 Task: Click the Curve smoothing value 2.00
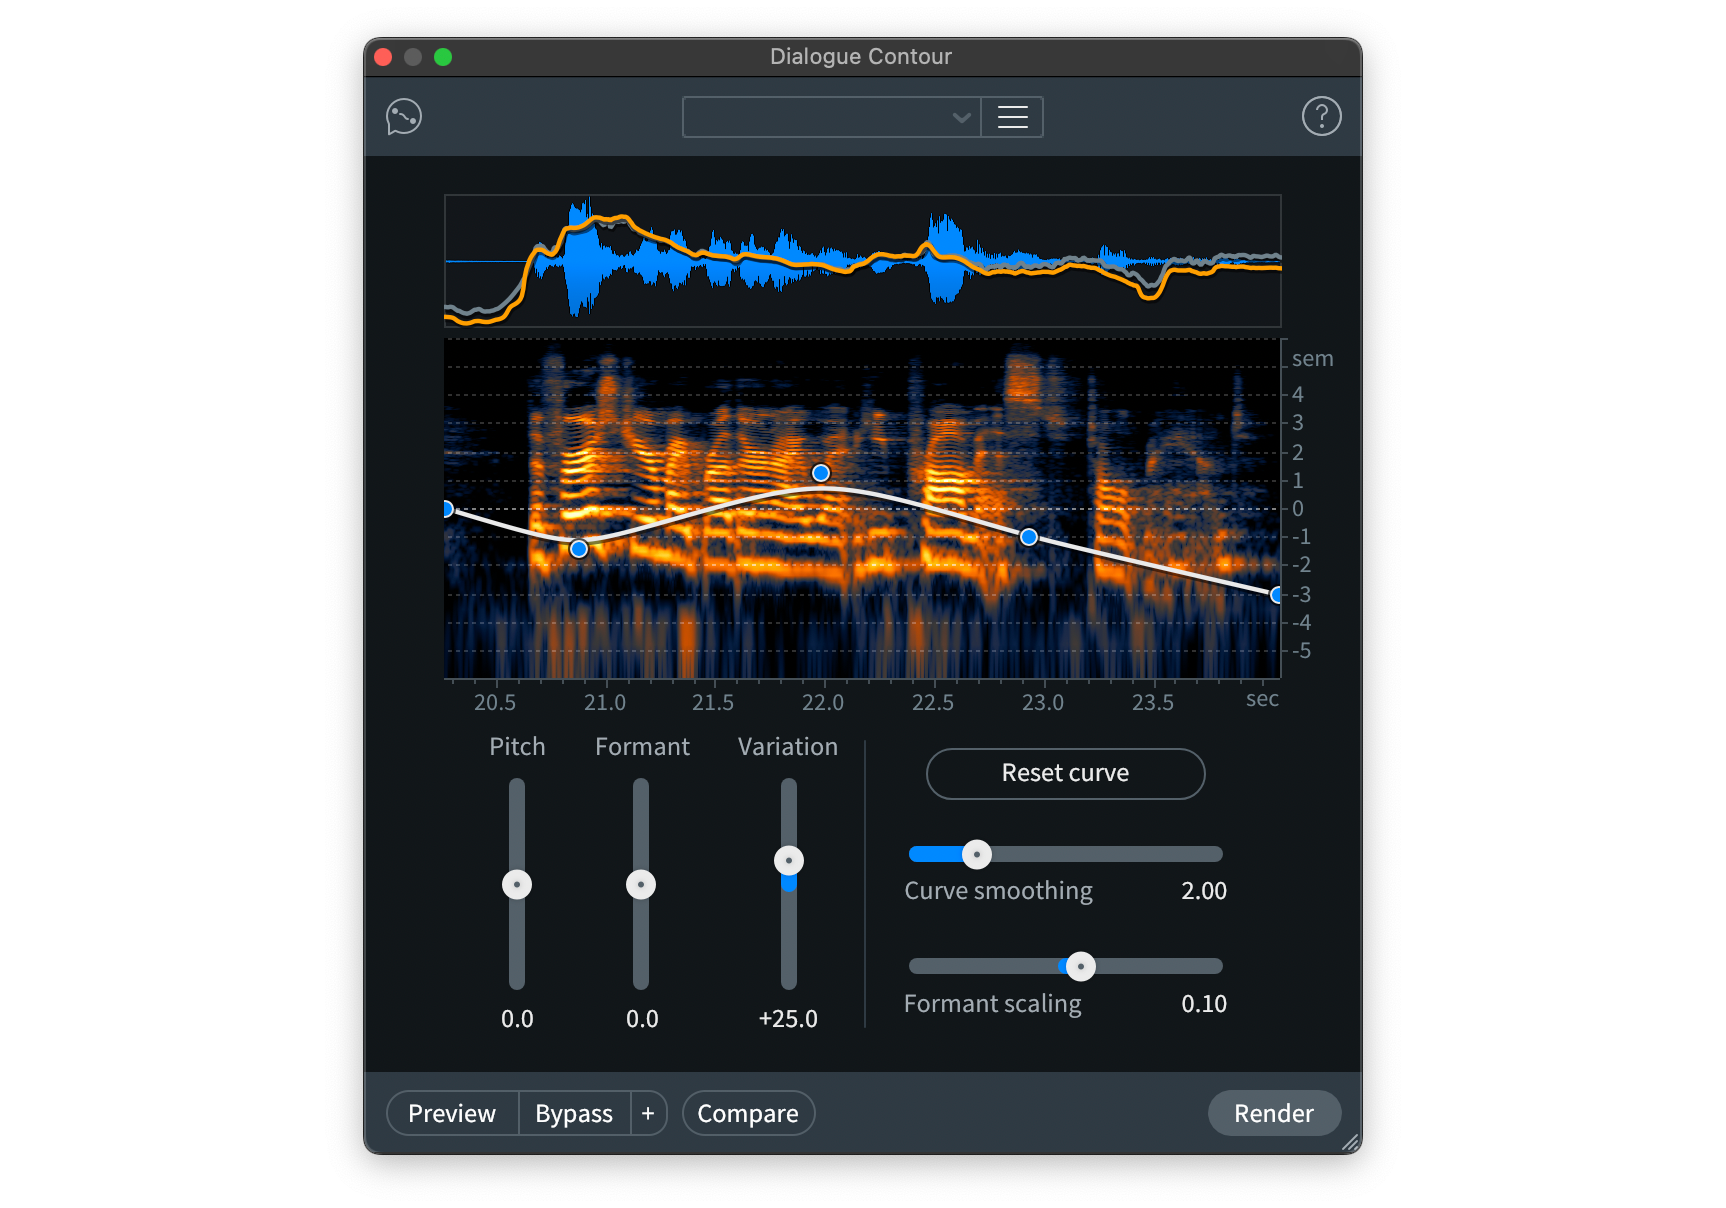click(x=1204, y=891)
